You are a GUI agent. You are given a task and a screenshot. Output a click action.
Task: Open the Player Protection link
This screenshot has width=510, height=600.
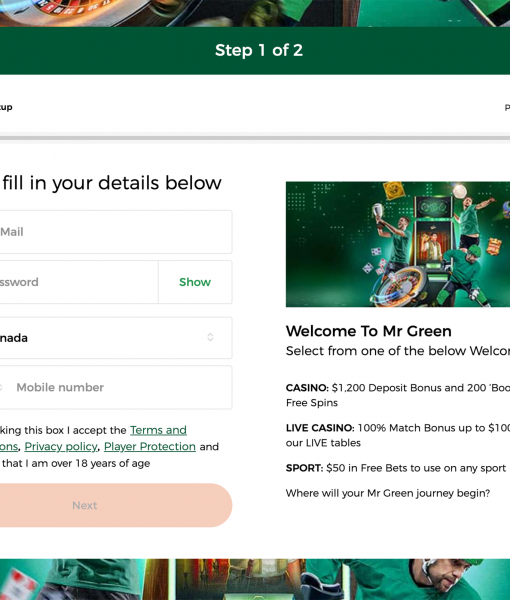pyautogui.click(x=150, y=447)
